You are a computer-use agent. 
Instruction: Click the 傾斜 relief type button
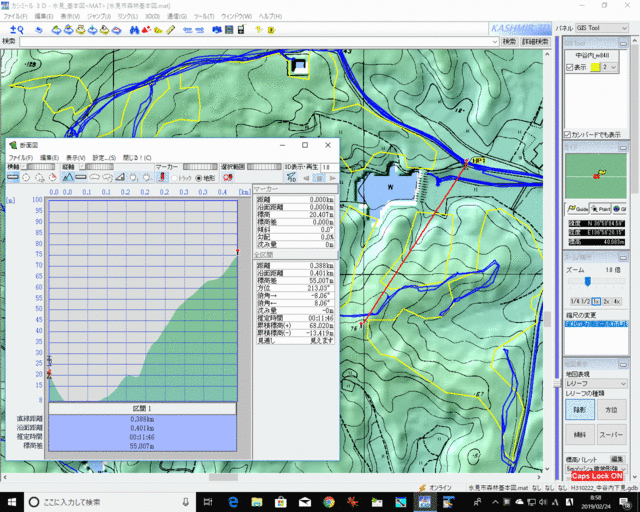click(580, 434)
